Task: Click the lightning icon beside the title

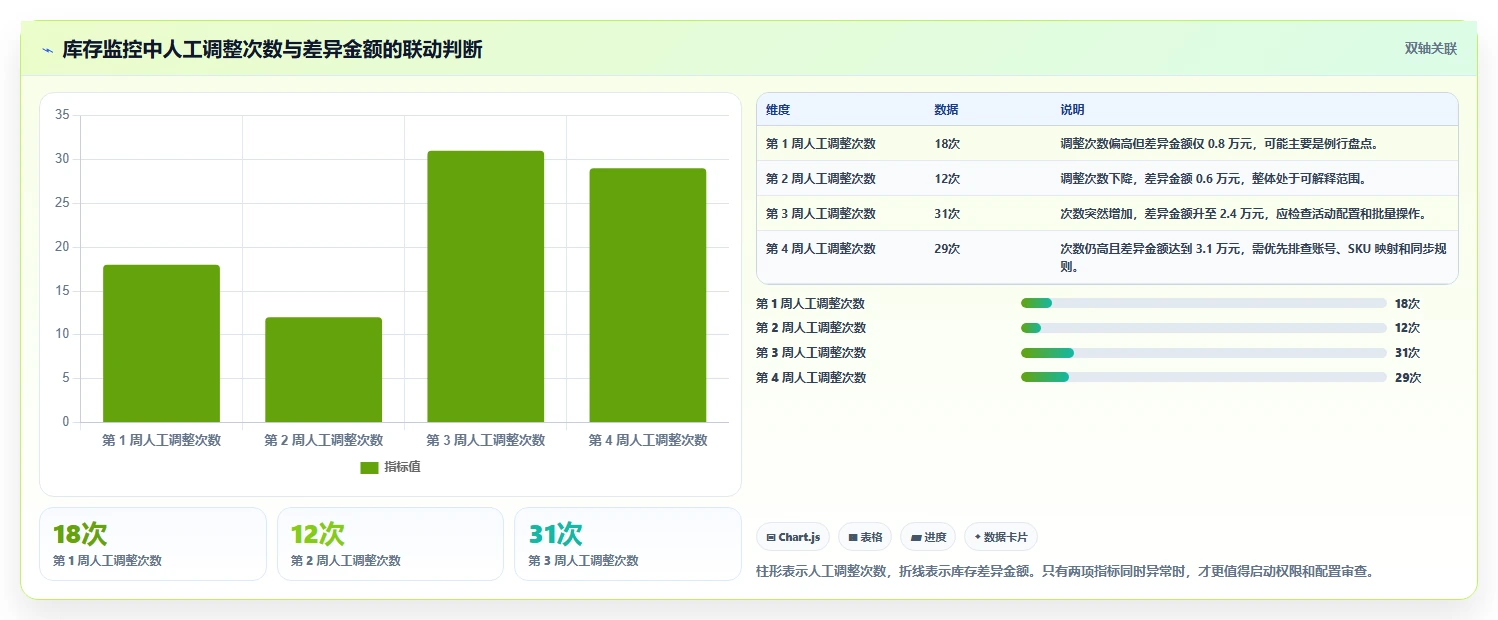Action: pos(47,50)
